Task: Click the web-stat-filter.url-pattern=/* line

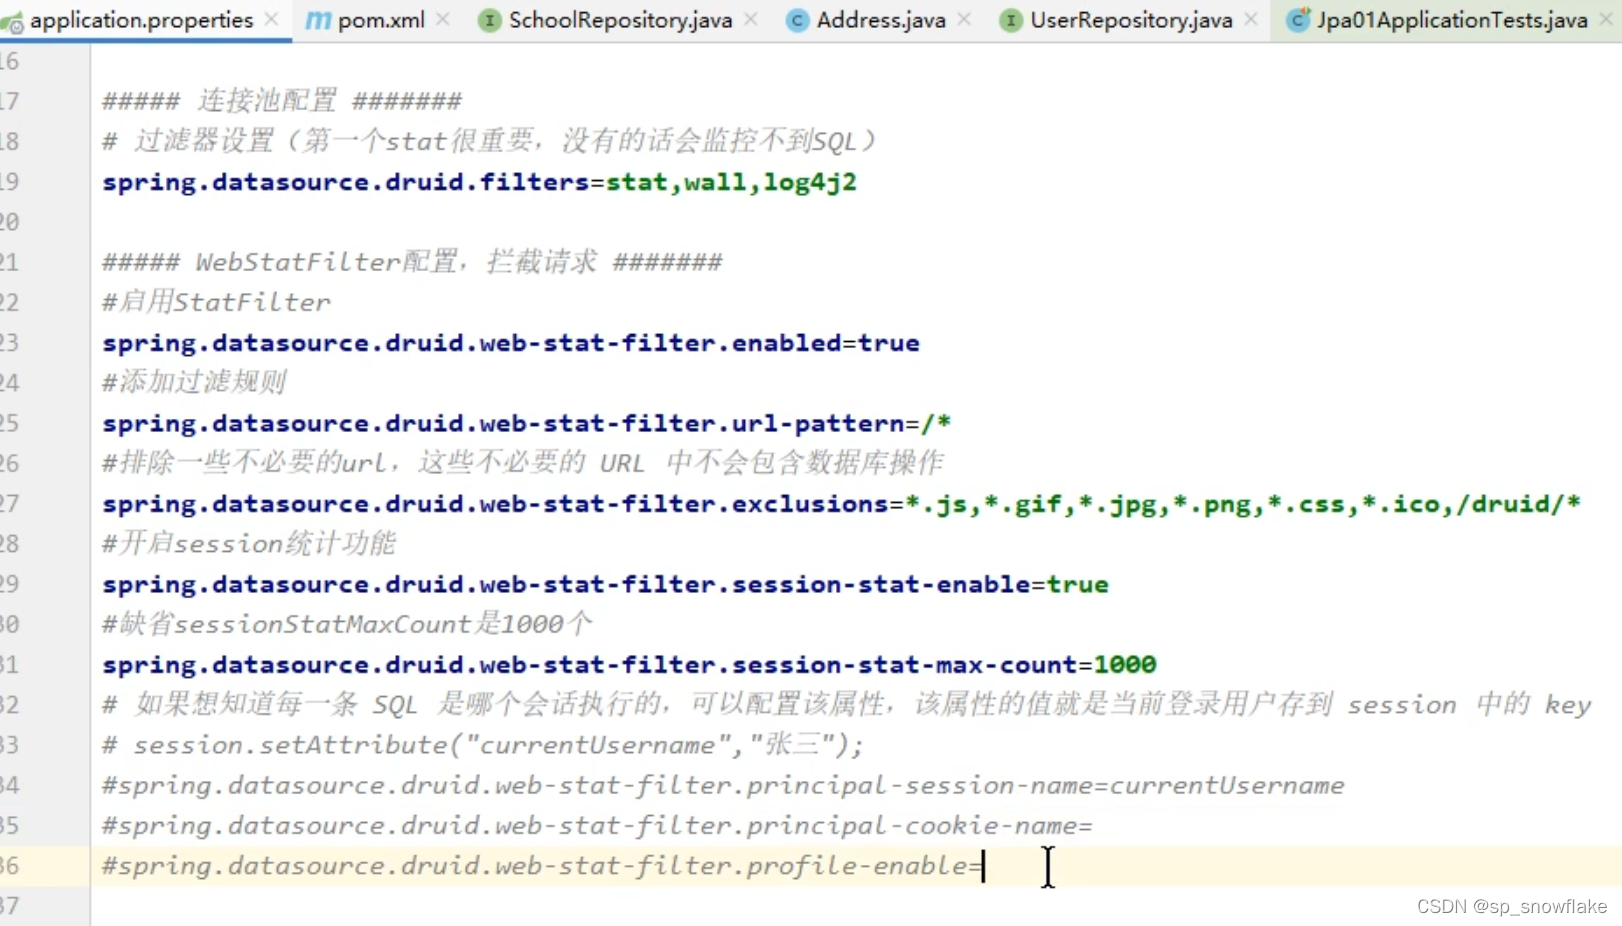Action: [526, 423]
